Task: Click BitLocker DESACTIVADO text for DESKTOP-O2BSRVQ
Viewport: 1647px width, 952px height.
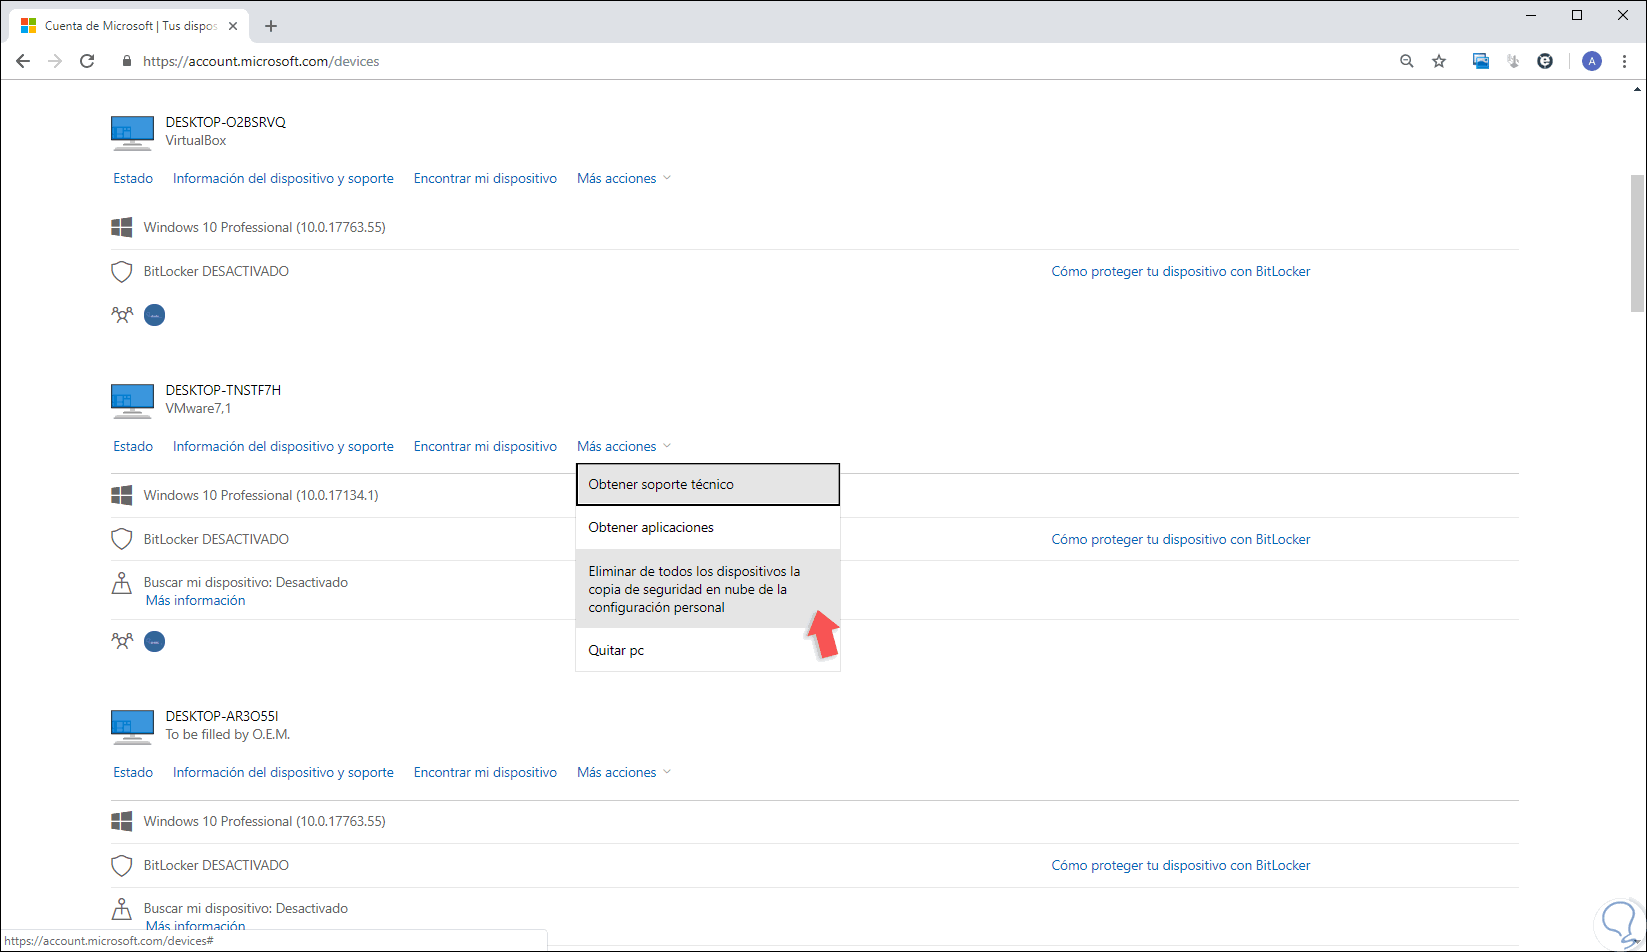Action: click(x=216, y=271)
